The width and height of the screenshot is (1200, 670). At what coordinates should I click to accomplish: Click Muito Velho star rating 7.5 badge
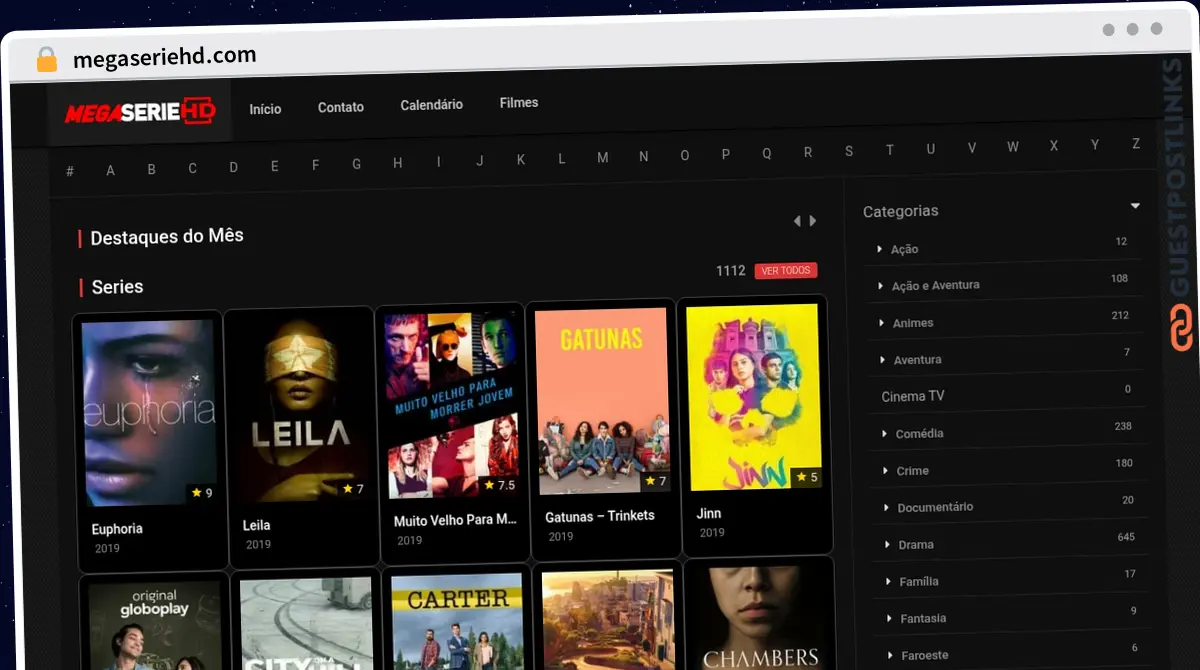(x=500, y=485)
